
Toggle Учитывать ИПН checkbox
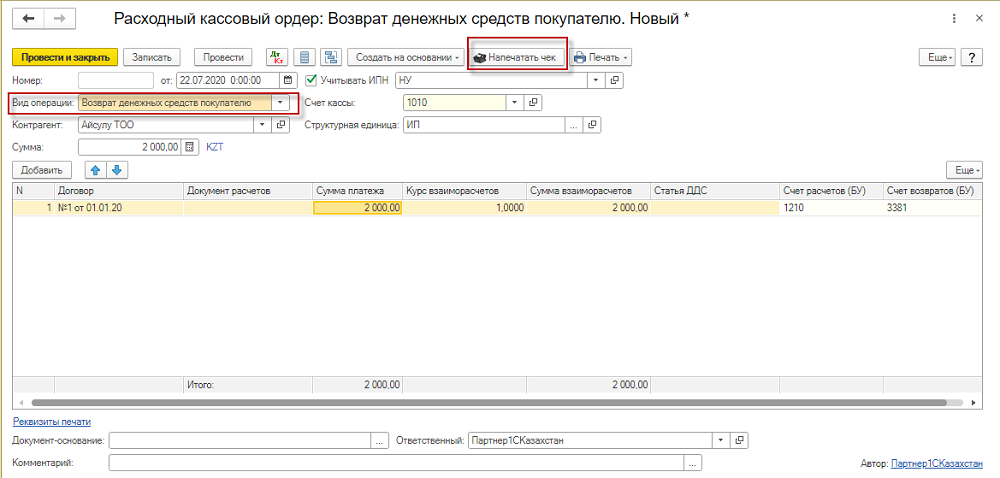tap(311, 80)
